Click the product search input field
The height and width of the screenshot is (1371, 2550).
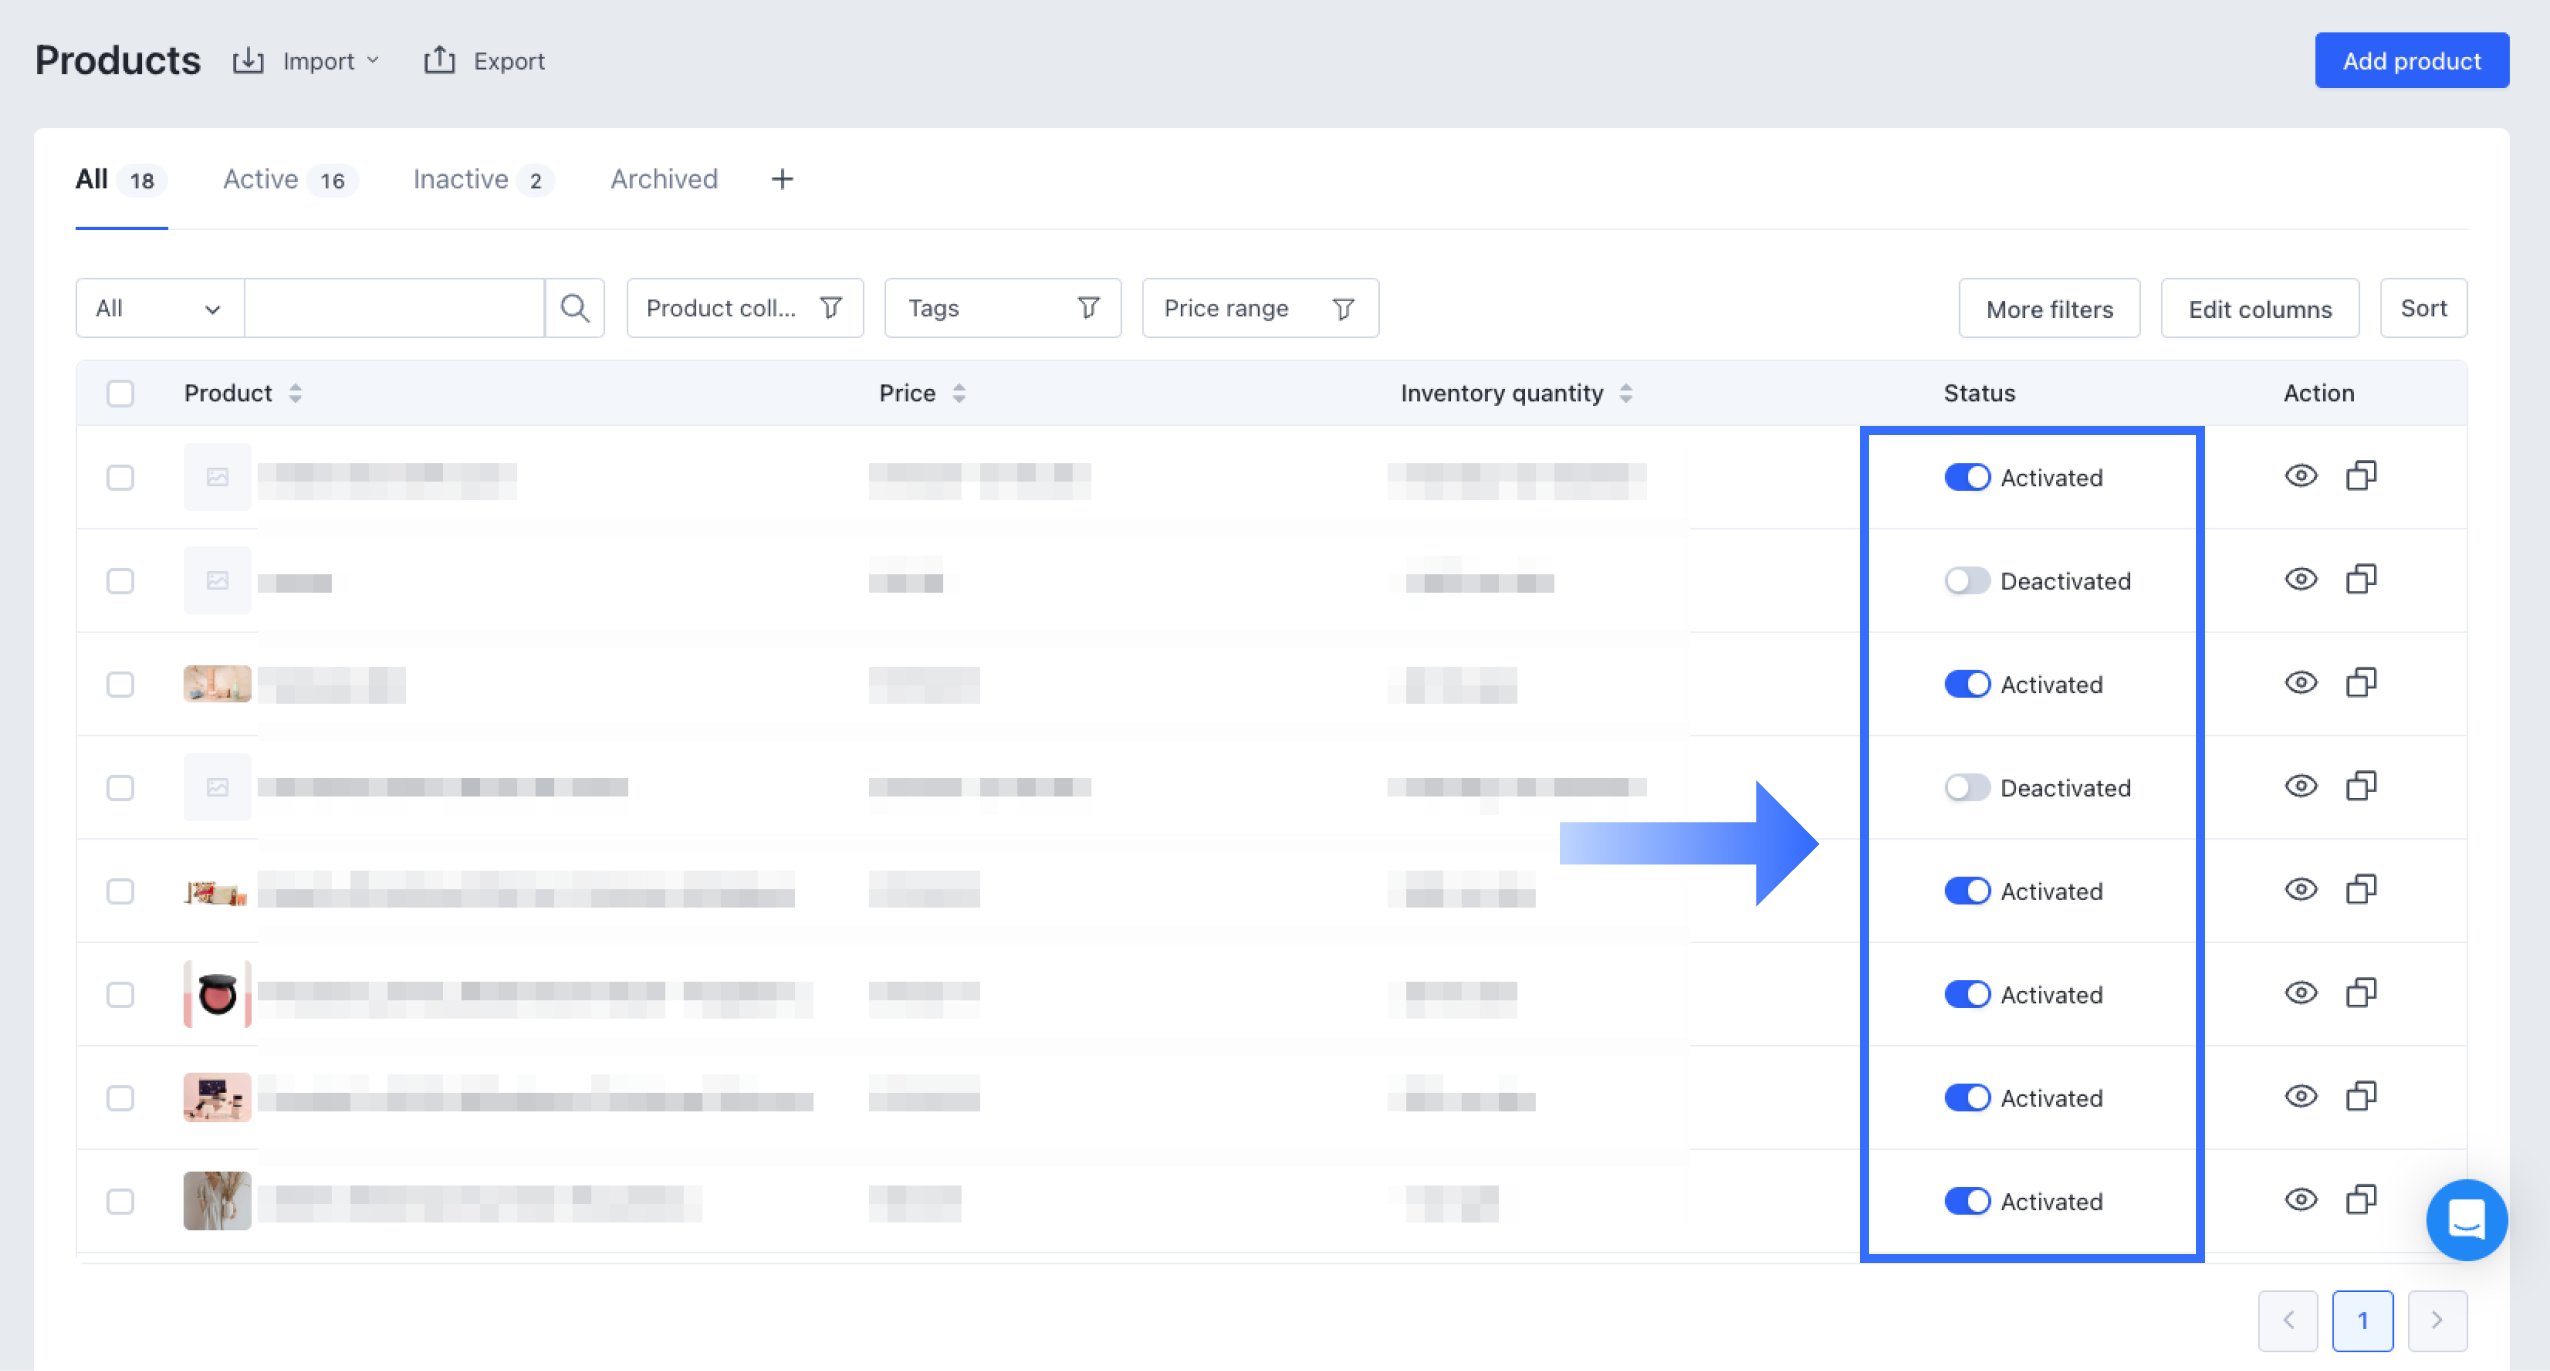click(x=394, y=308)
